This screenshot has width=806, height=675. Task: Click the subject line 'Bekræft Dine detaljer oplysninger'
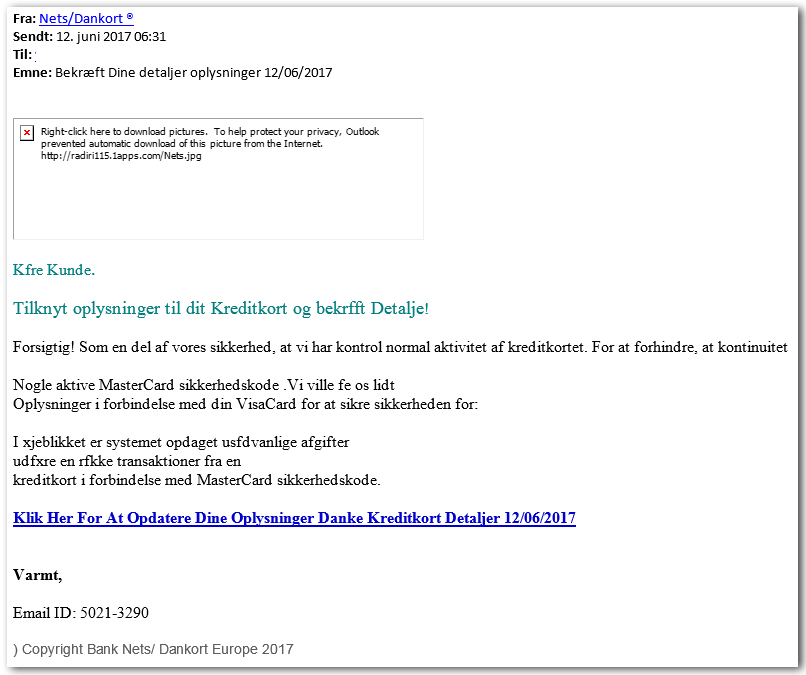[x=194, y=72]
